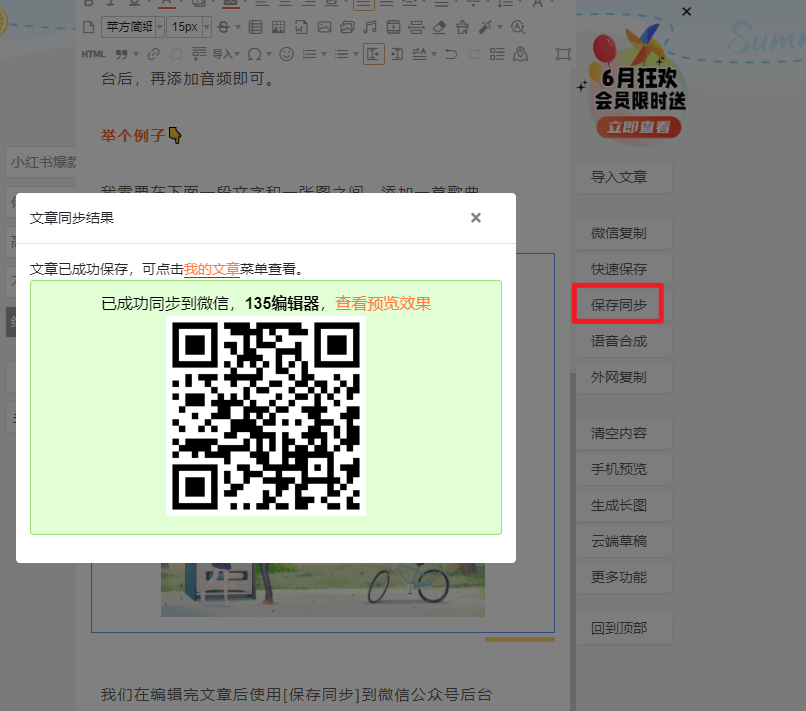
Task: Open the 导入 import dropdown
Action: (x=226, y=54)
